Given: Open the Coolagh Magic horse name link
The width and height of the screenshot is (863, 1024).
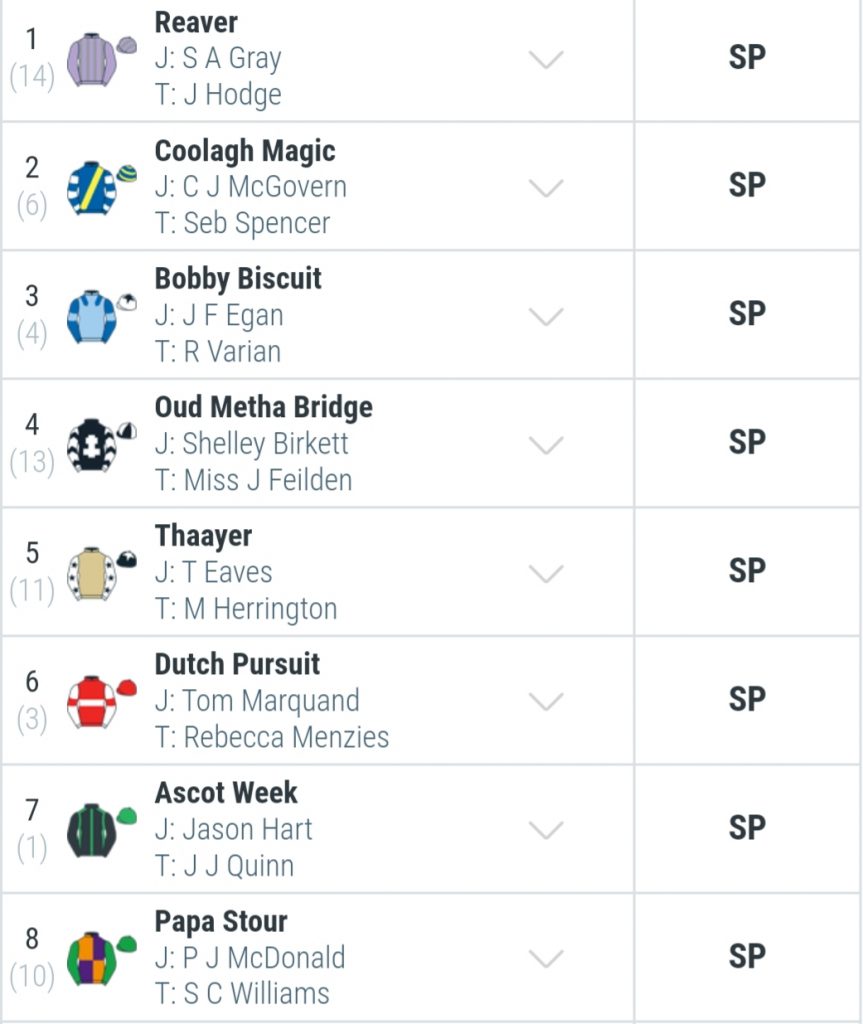Looking at the screenshot, I should coord(245,151).
